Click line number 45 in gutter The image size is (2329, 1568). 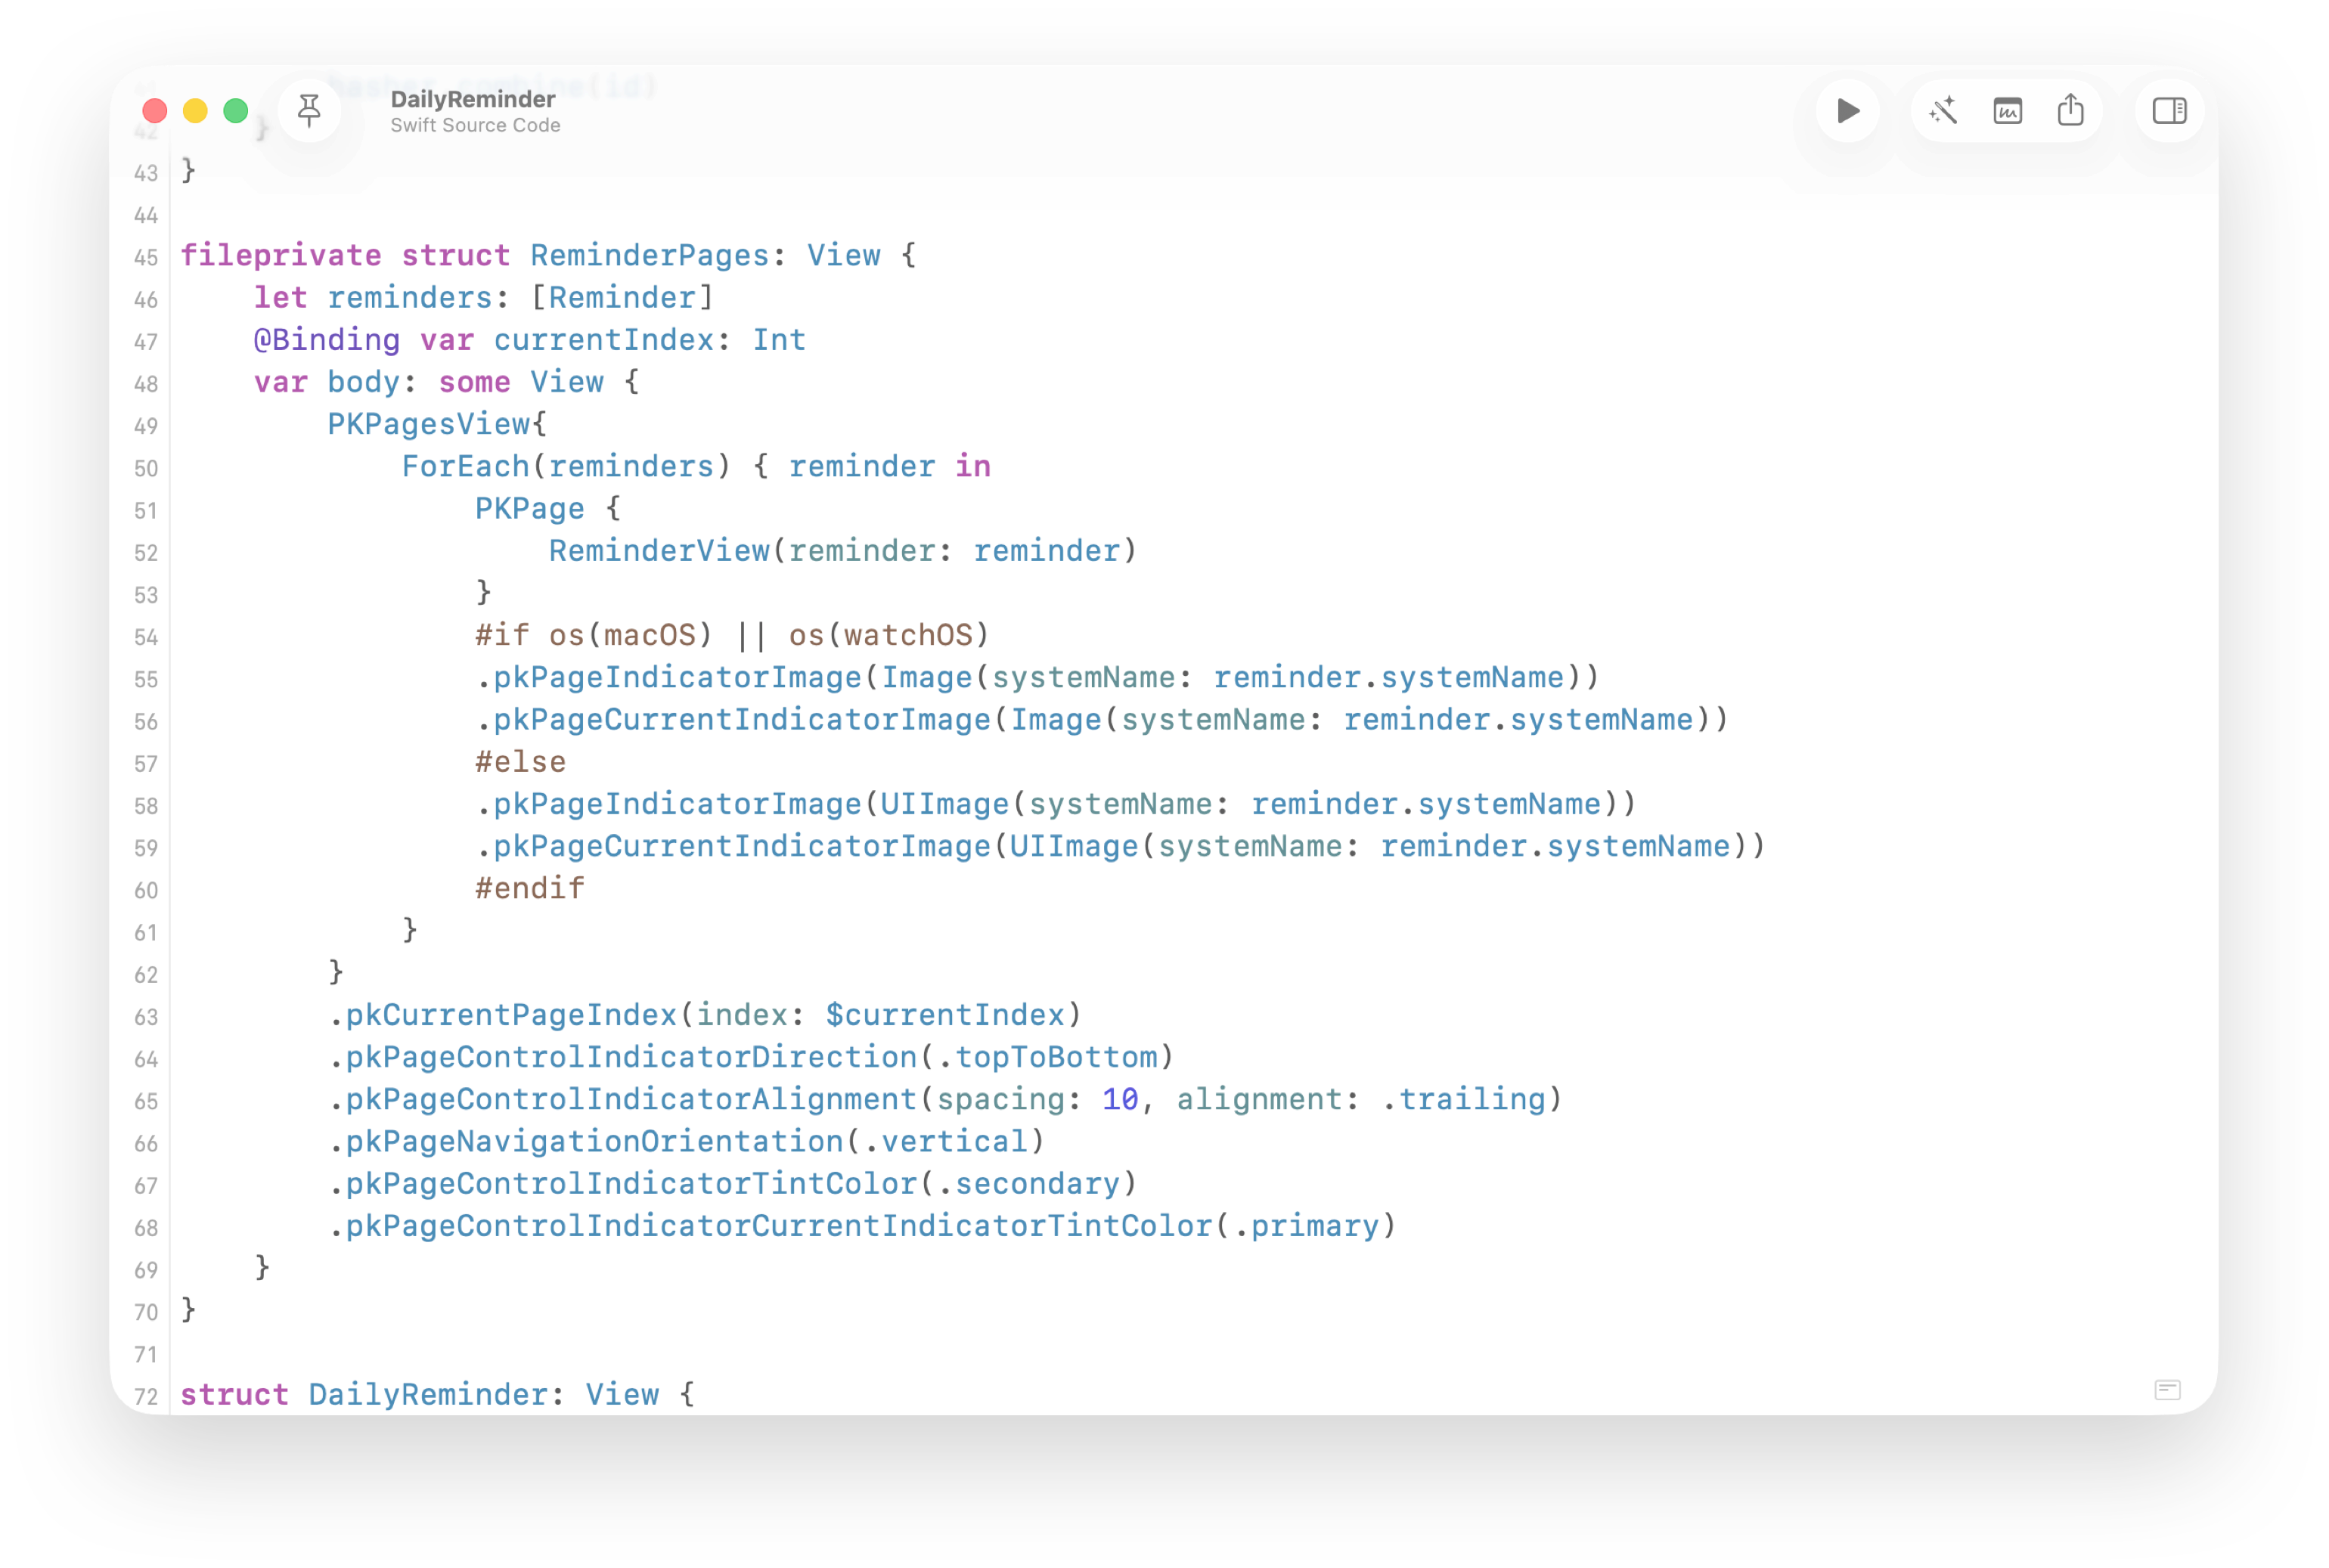click(x=146, y=258)
